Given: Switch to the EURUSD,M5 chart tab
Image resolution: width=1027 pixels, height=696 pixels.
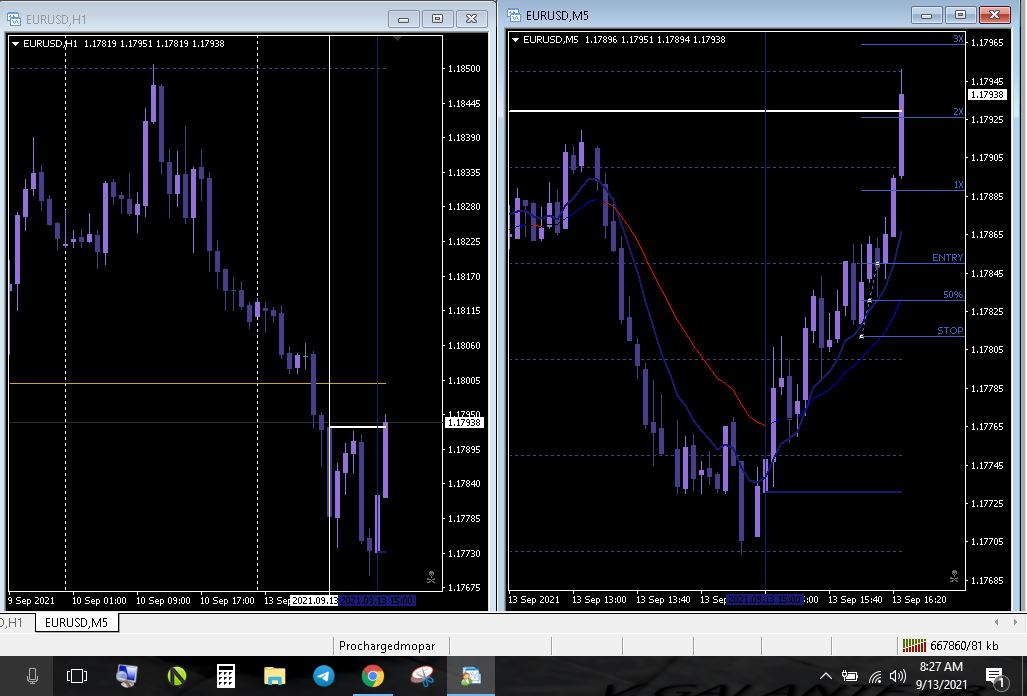Looking at the screenshot, I should tap(77, 623).
